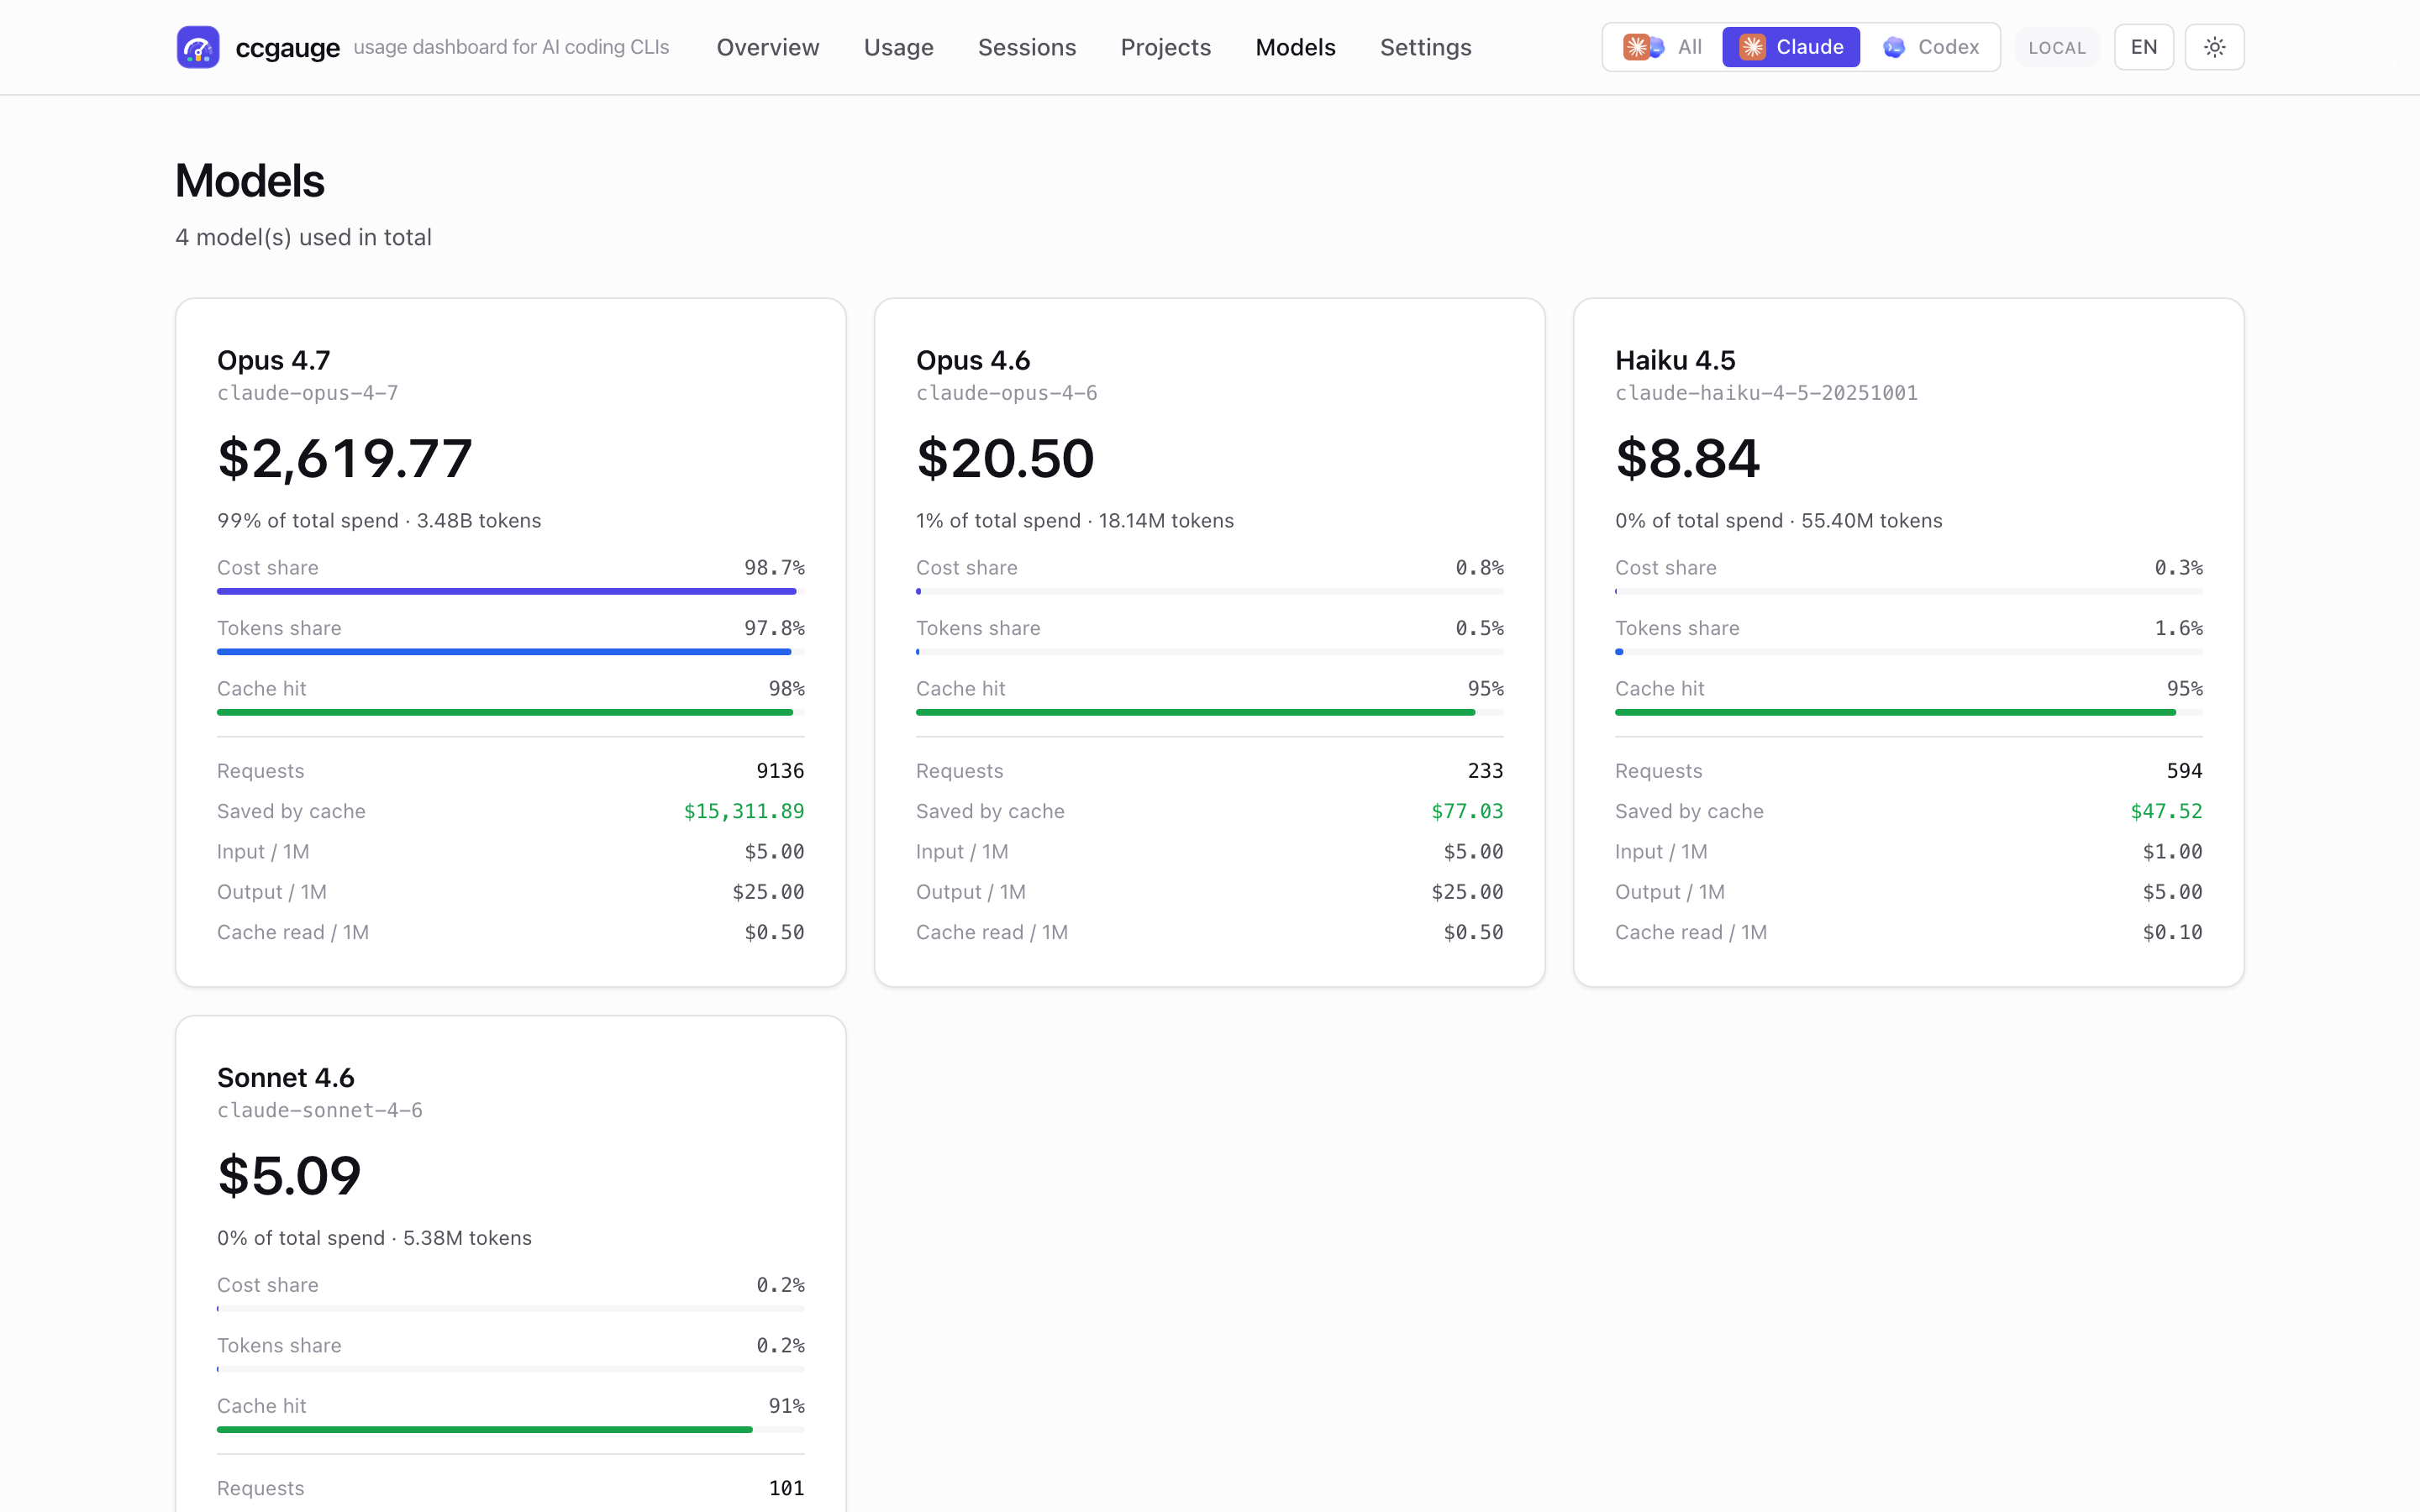Click the $2,619.77 total cost
The height and width of the screenshot is (1512, 2420).
(344, 458)
